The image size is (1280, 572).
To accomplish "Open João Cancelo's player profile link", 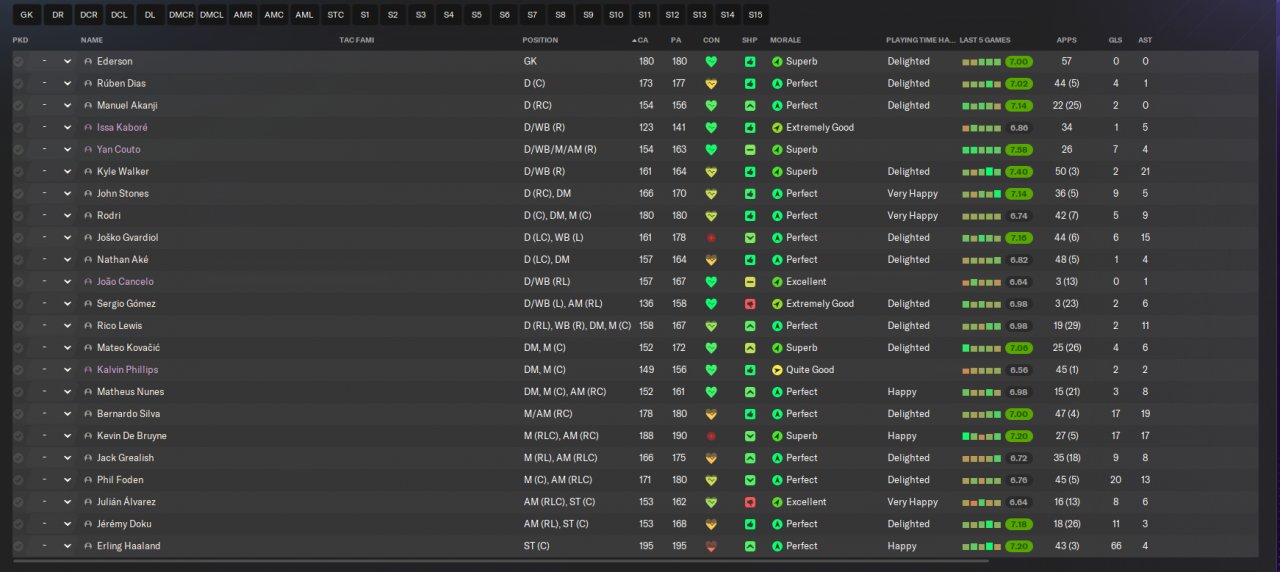I will 125,282.
